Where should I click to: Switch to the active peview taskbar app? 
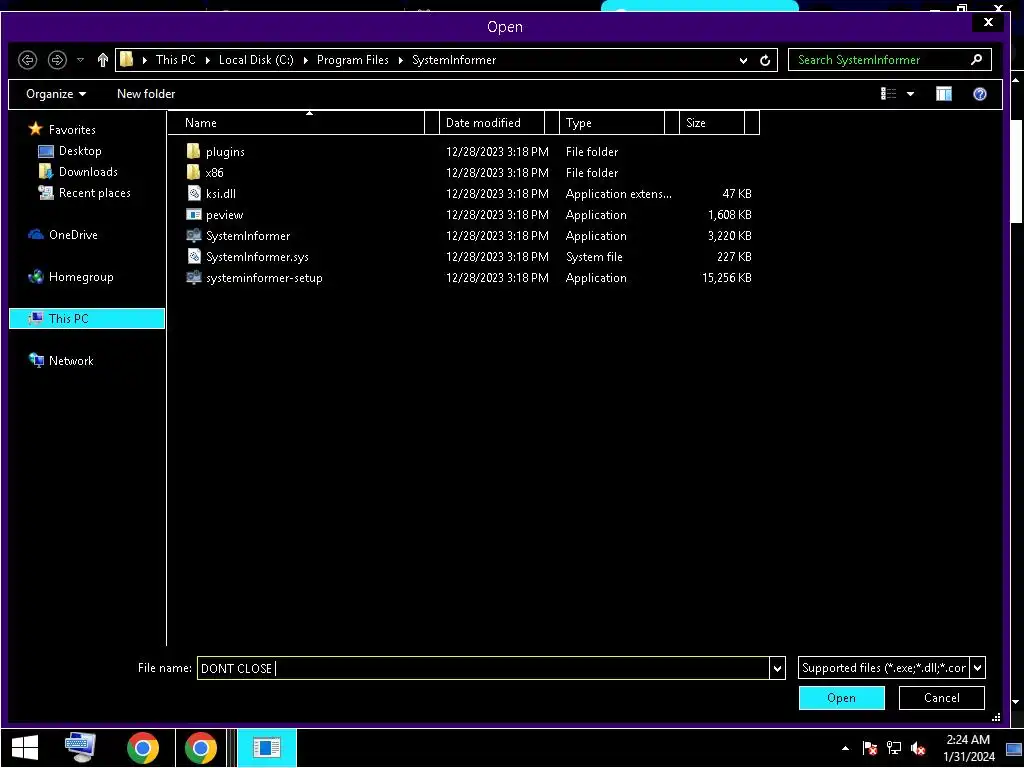pos(267,748)
